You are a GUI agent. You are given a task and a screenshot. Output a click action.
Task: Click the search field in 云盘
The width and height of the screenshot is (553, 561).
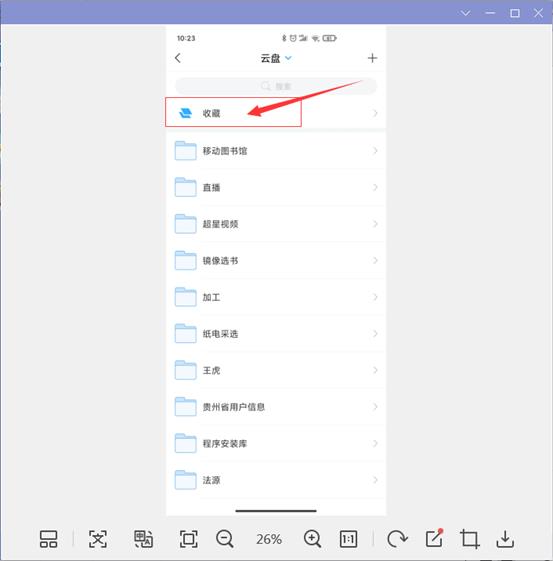tap(276, 86)
